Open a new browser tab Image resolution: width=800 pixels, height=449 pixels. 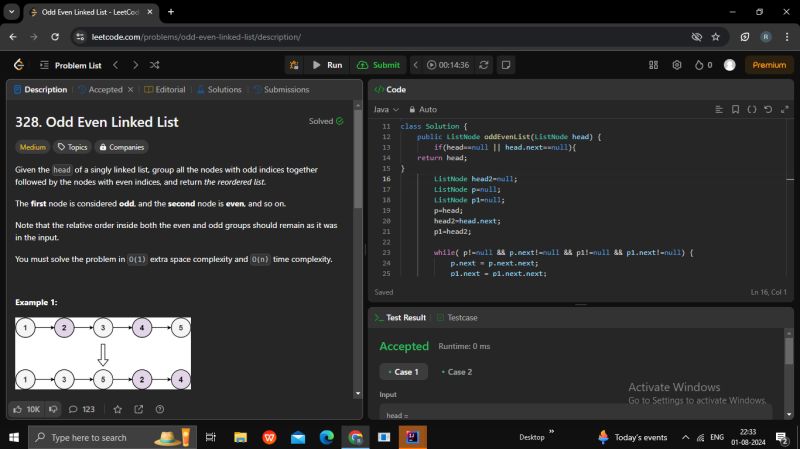click(x=171, y=12)
